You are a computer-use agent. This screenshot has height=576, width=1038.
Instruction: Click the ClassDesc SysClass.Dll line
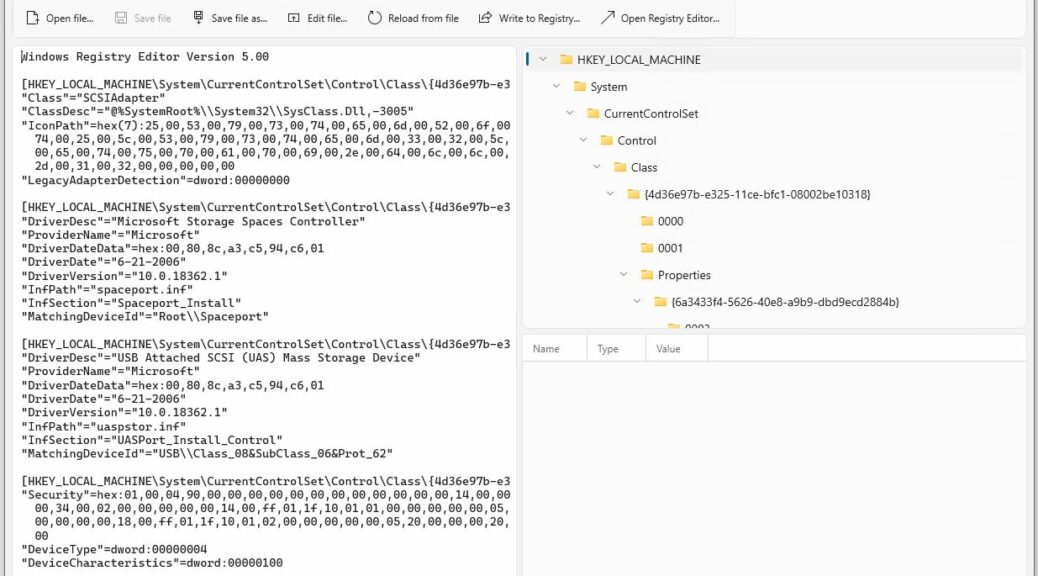pyautogui.click(x=217, y=111)
